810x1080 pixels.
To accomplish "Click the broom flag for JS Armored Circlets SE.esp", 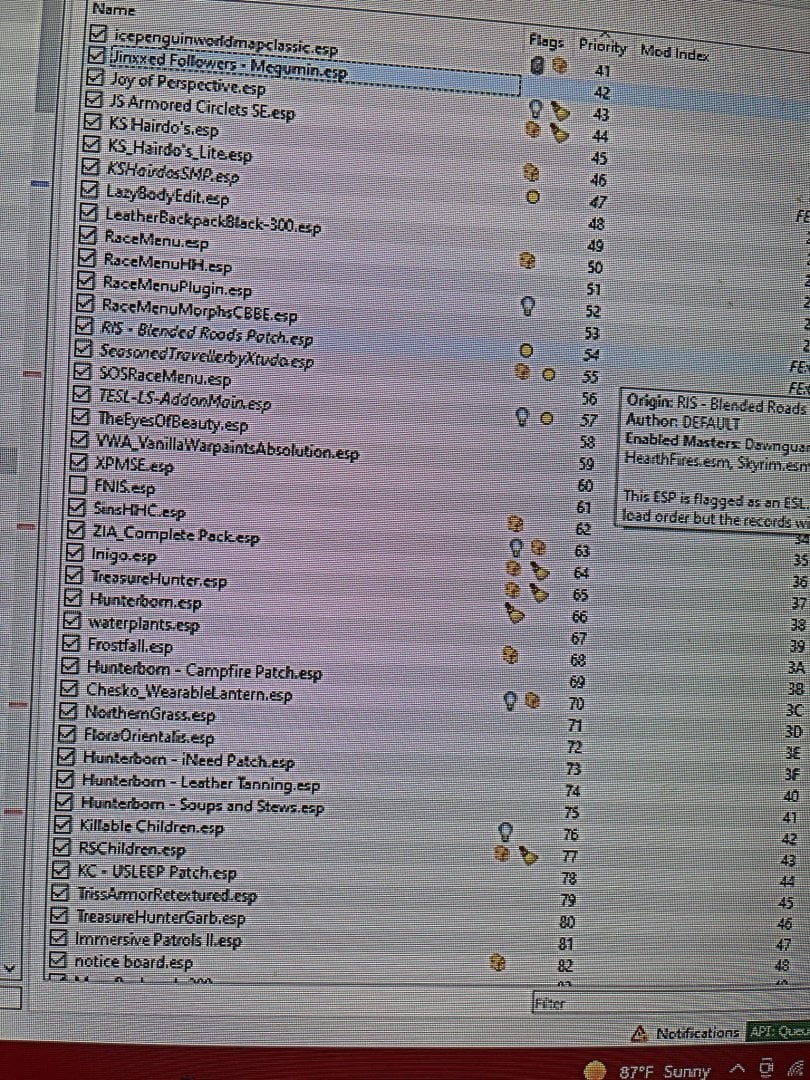I will click(561, 133).
